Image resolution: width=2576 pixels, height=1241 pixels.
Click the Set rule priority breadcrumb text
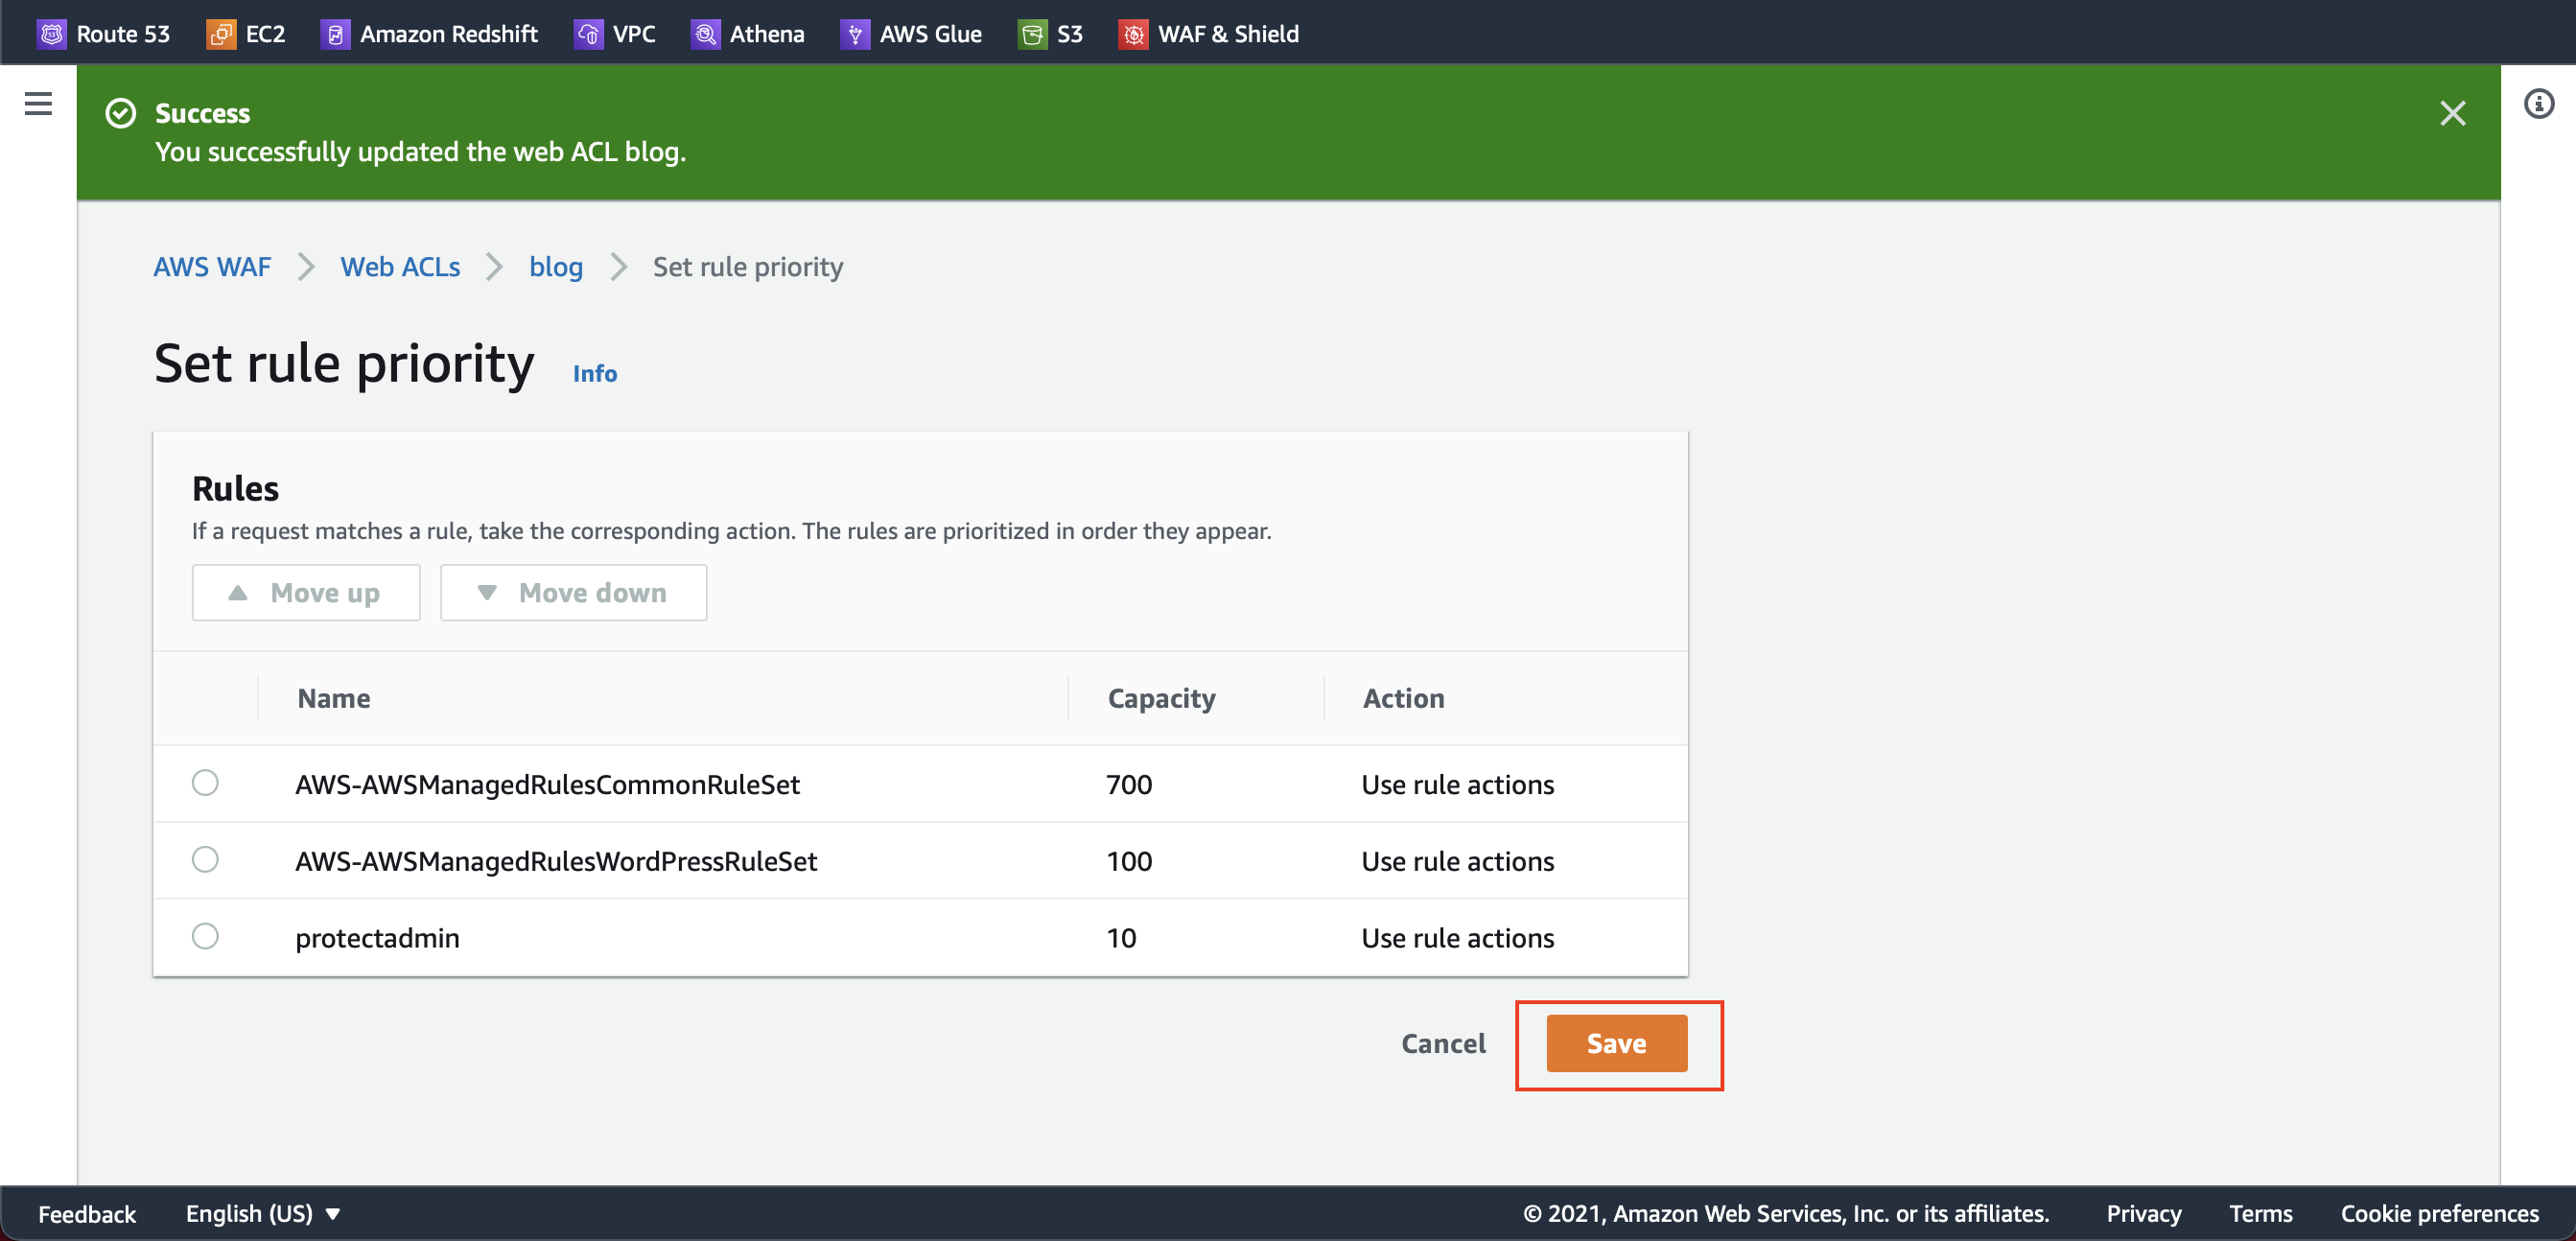pyautogui.click(x=748, y=267)
